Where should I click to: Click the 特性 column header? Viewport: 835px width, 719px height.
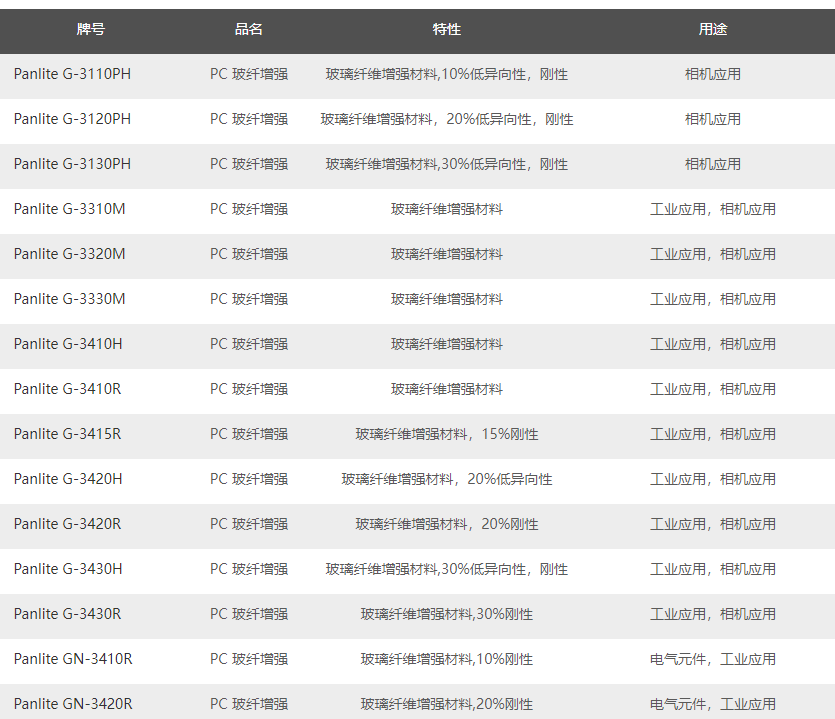point(446,30)
